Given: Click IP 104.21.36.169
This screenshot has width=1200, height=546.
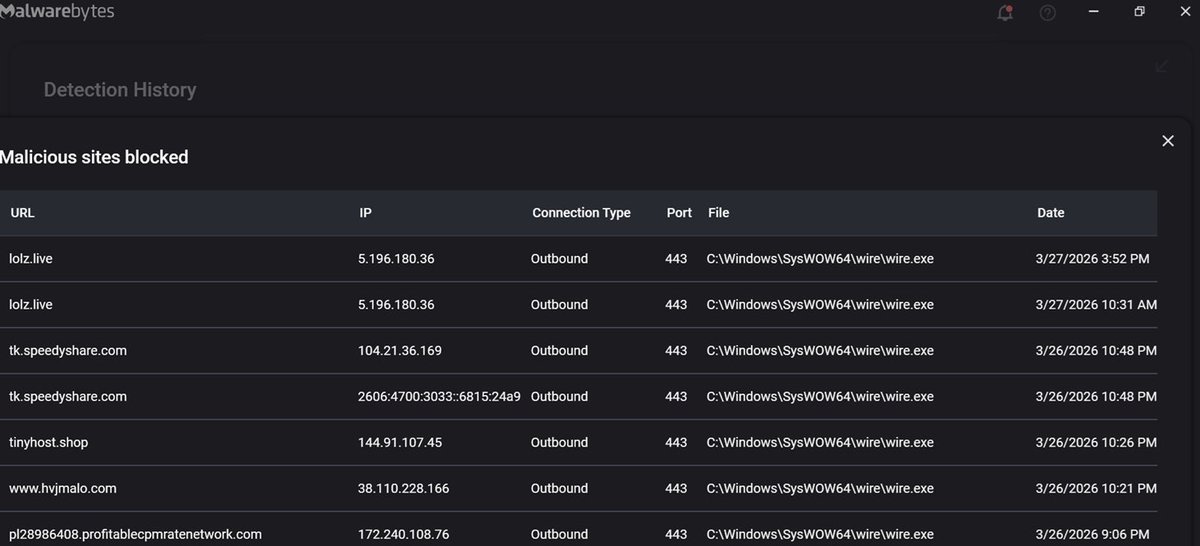Looking at the screenshot, I should point(400,351).
